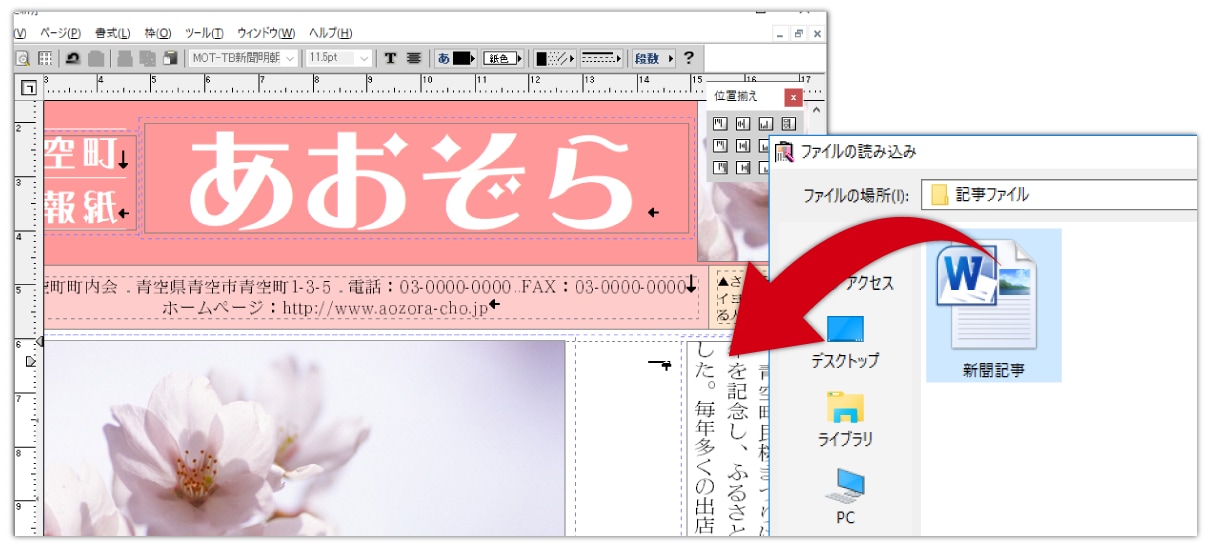Viewport: 1210px width, 550px height.
Task: Click the vertical article text frame
Action: tap(729, 438)
